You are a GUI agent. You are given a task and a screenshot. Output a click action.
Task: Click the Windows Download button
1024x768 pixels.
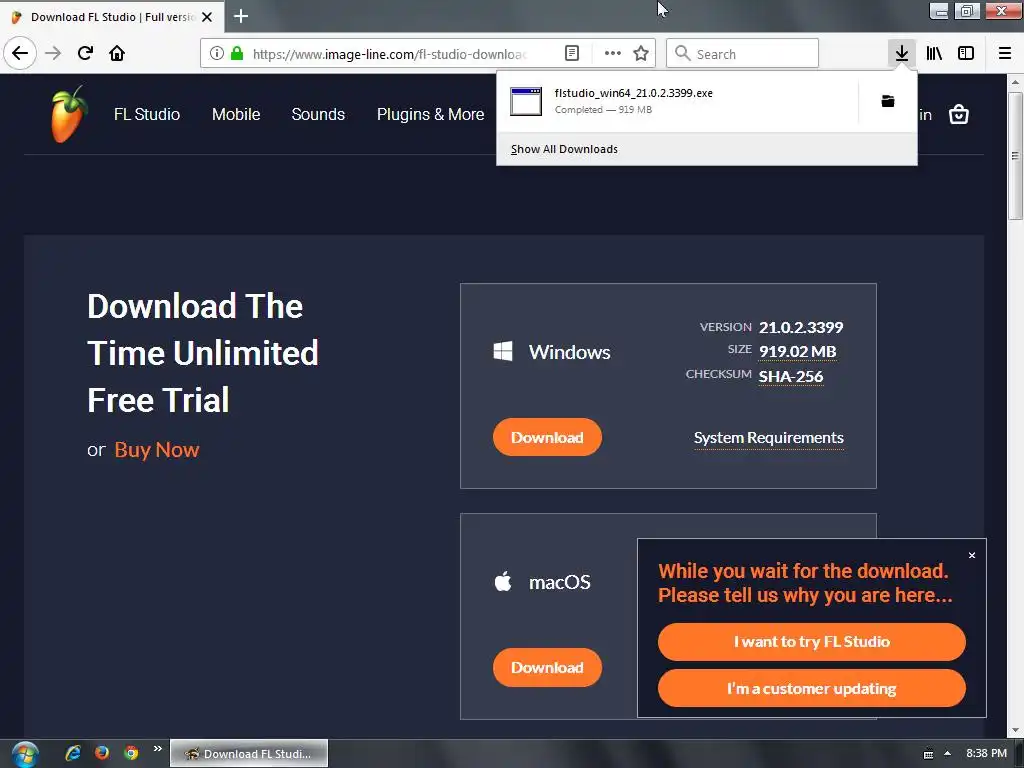click(547, 437)
